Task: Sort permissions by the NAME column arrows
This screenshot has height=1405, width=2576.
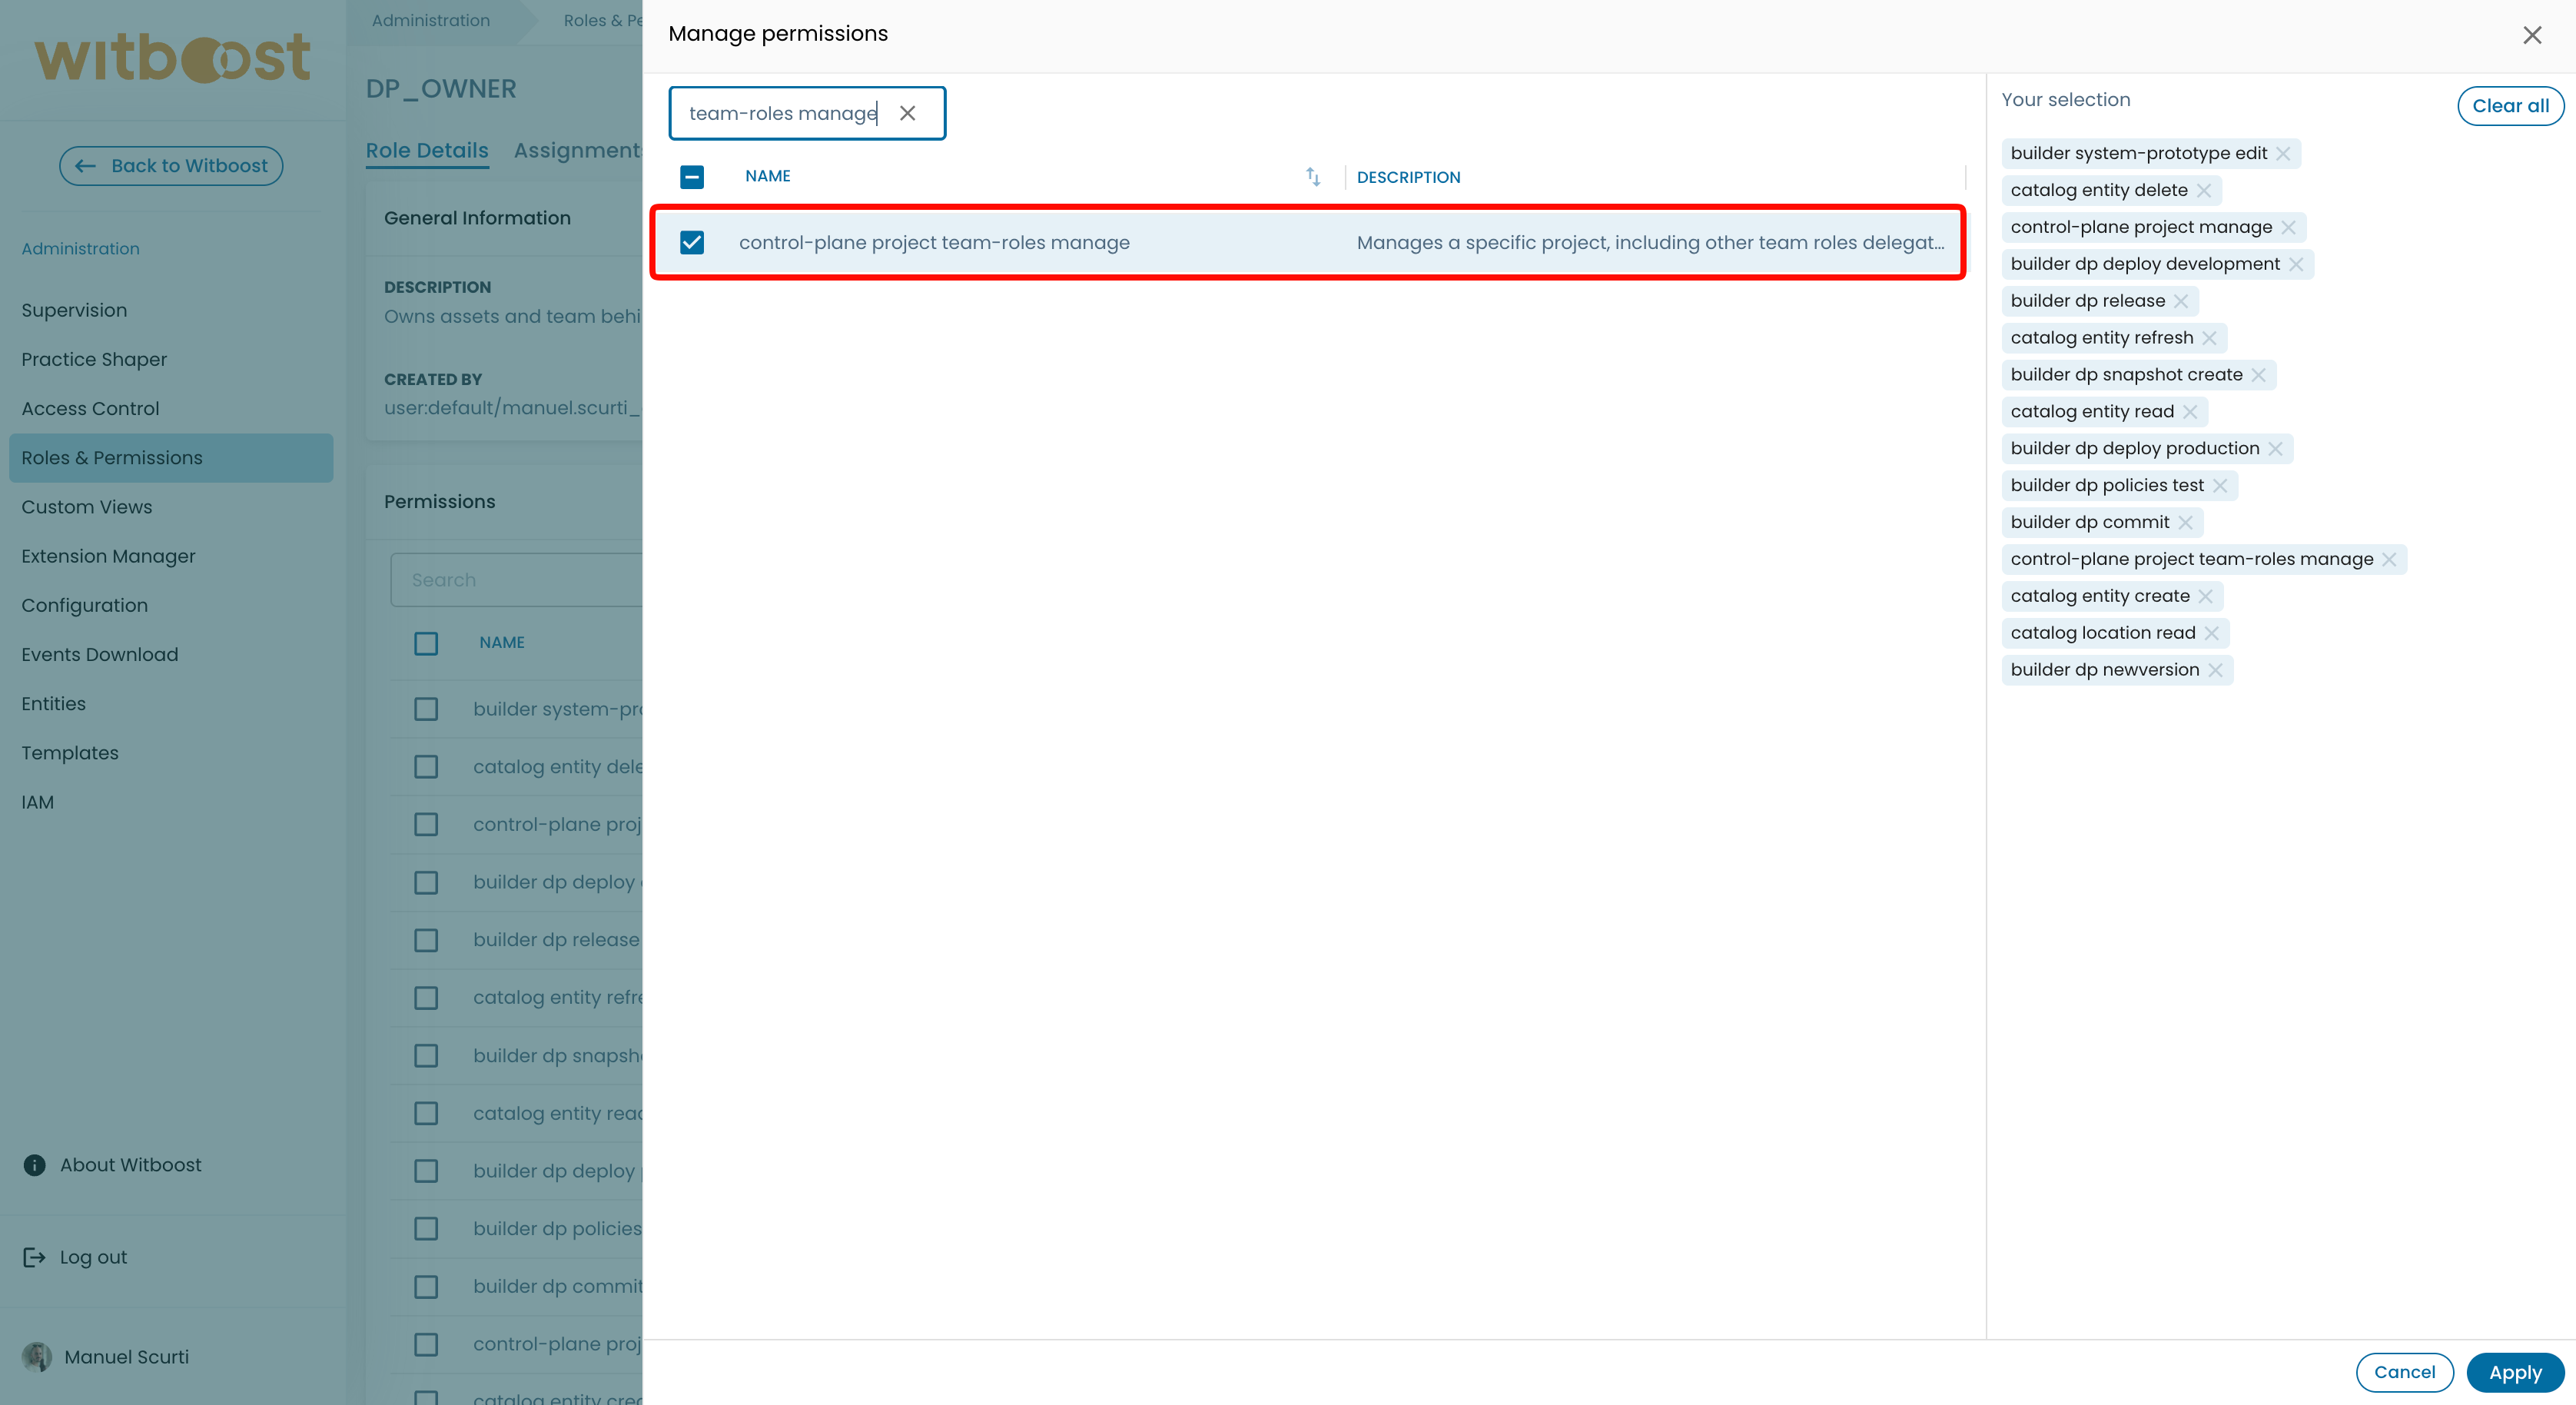Action: [x=1313, y=177]
